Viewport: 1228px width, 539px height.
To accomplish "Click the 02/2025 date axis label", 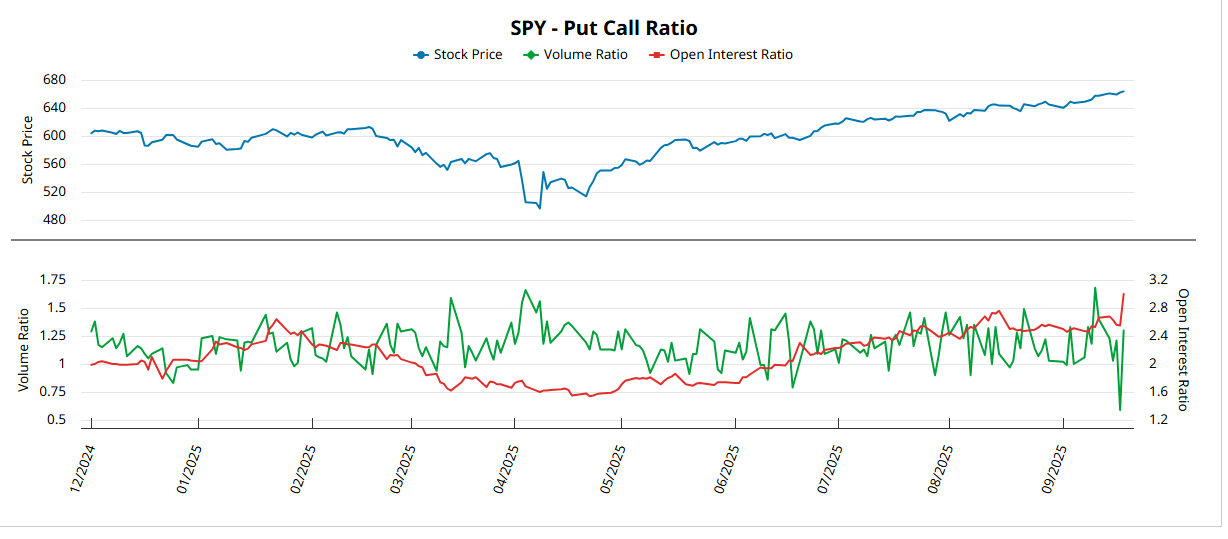I will point(303,469).
